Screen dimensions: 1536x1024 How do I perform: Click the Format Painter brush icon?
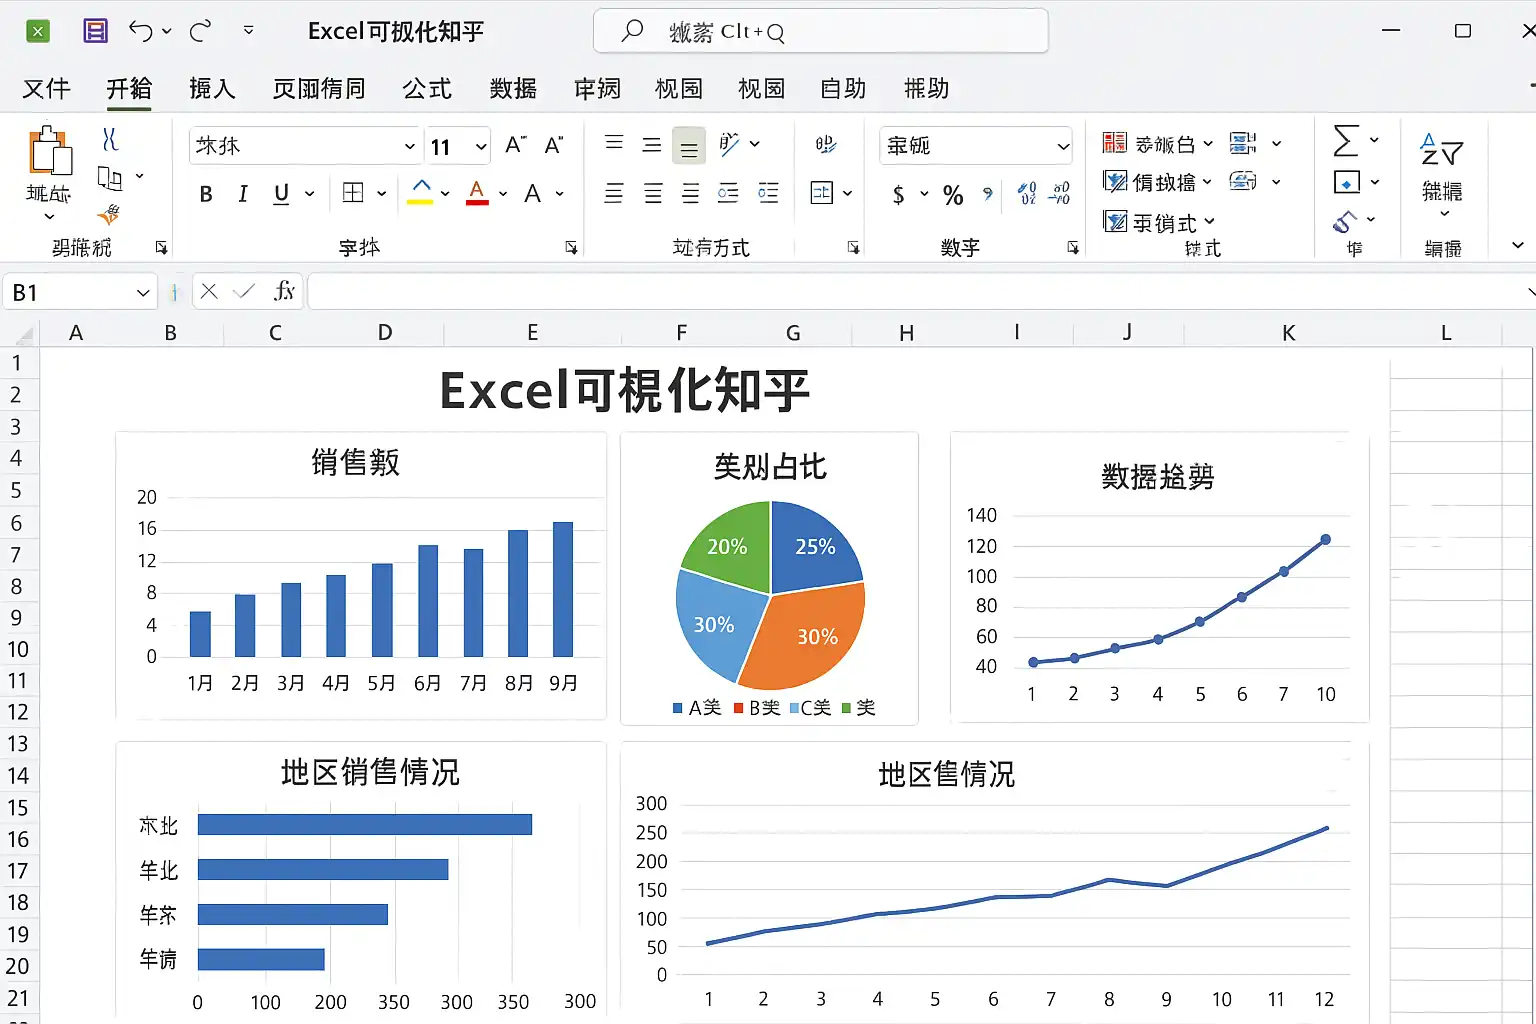109,214
